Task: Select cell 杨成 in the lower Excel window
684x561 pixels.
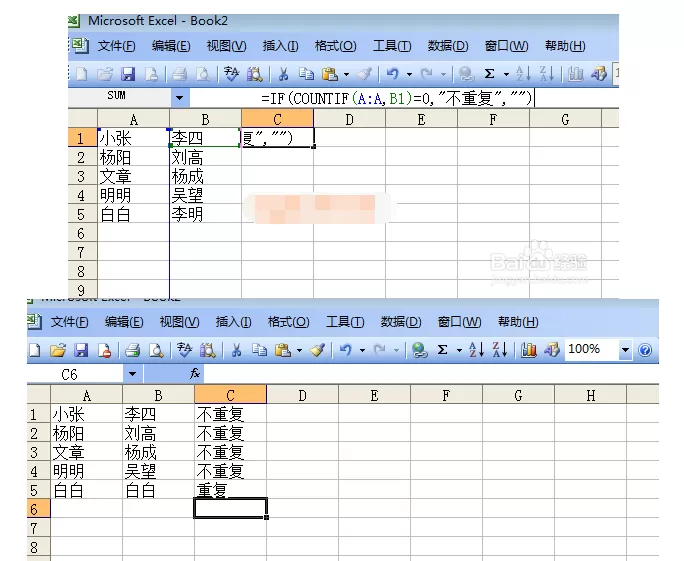Action: point(158,452)
